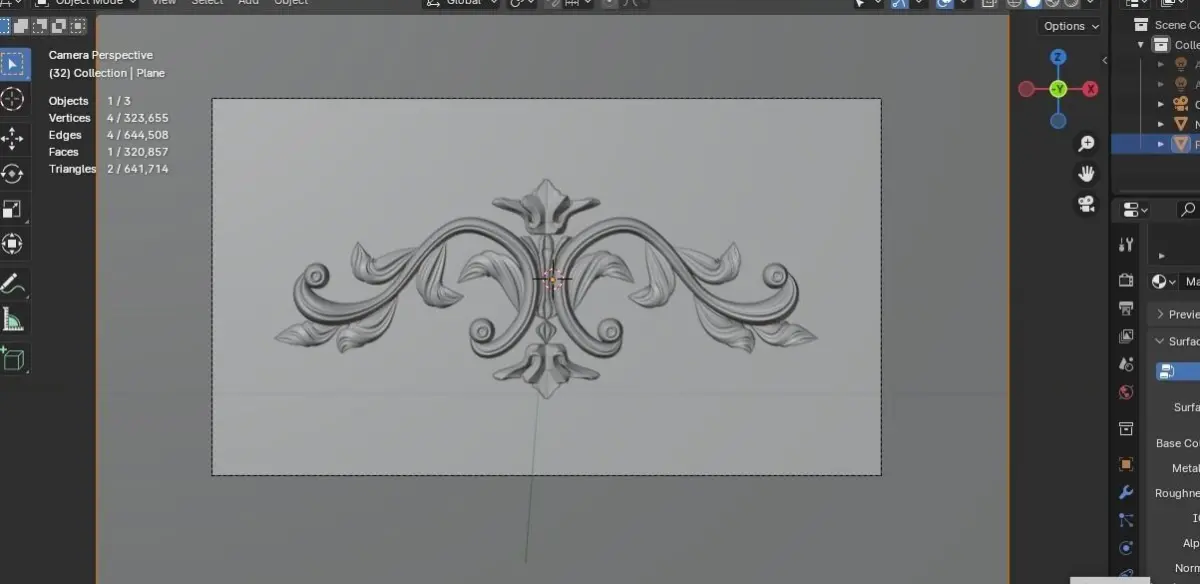Open the shading options dropdown arrow
1200x584 pixels.
click(1091, 3)
